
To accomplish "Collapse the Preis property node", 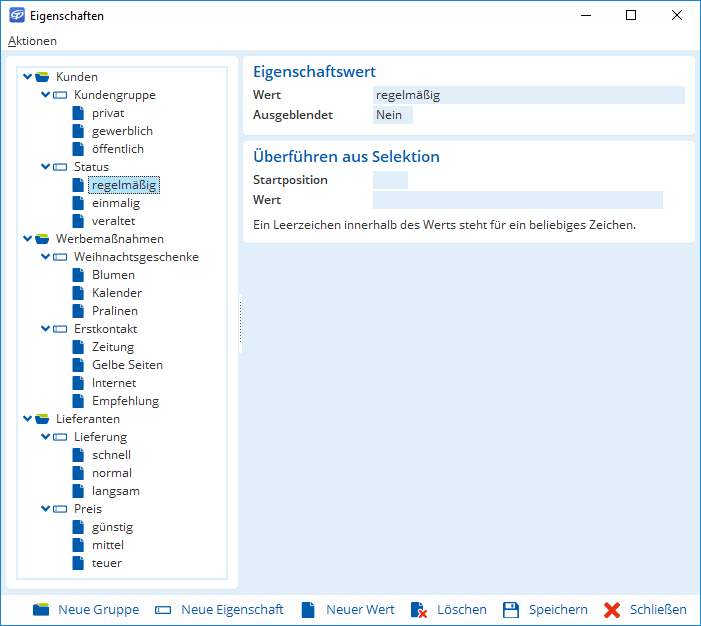I will click(45, 509).
